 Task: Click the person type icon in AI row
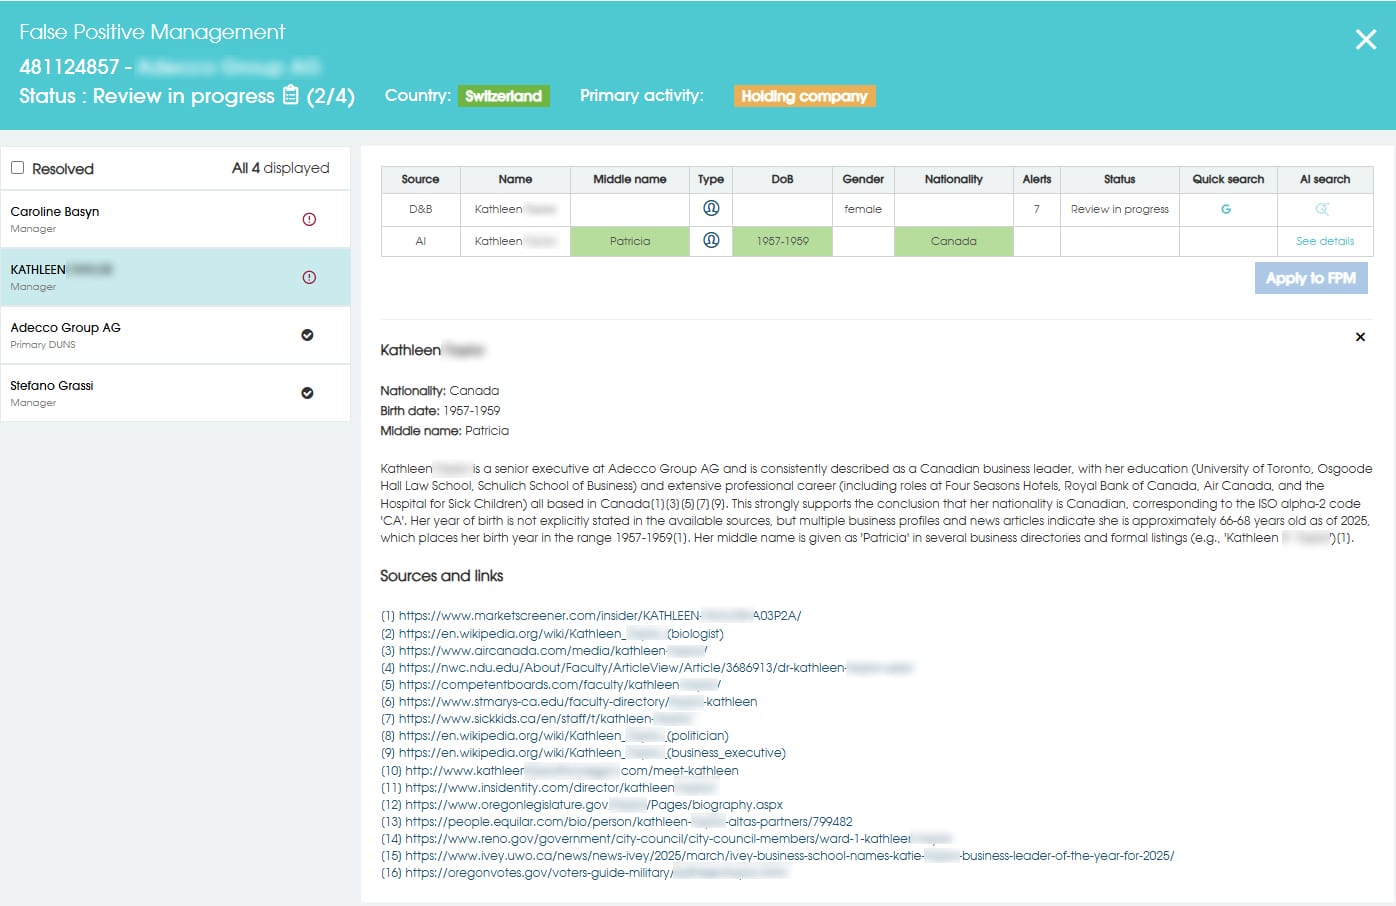coord(711,240)
